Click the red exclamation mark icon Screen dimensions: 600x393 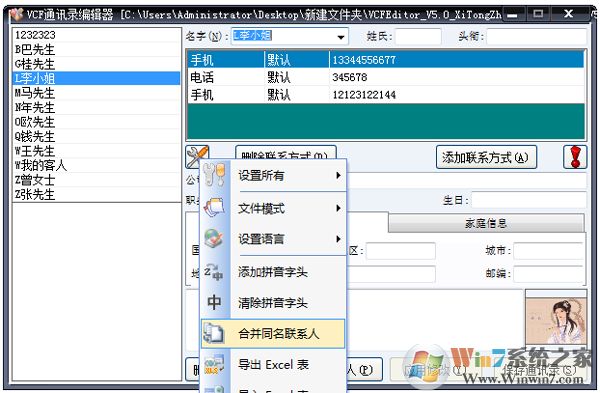click(575, 157)
